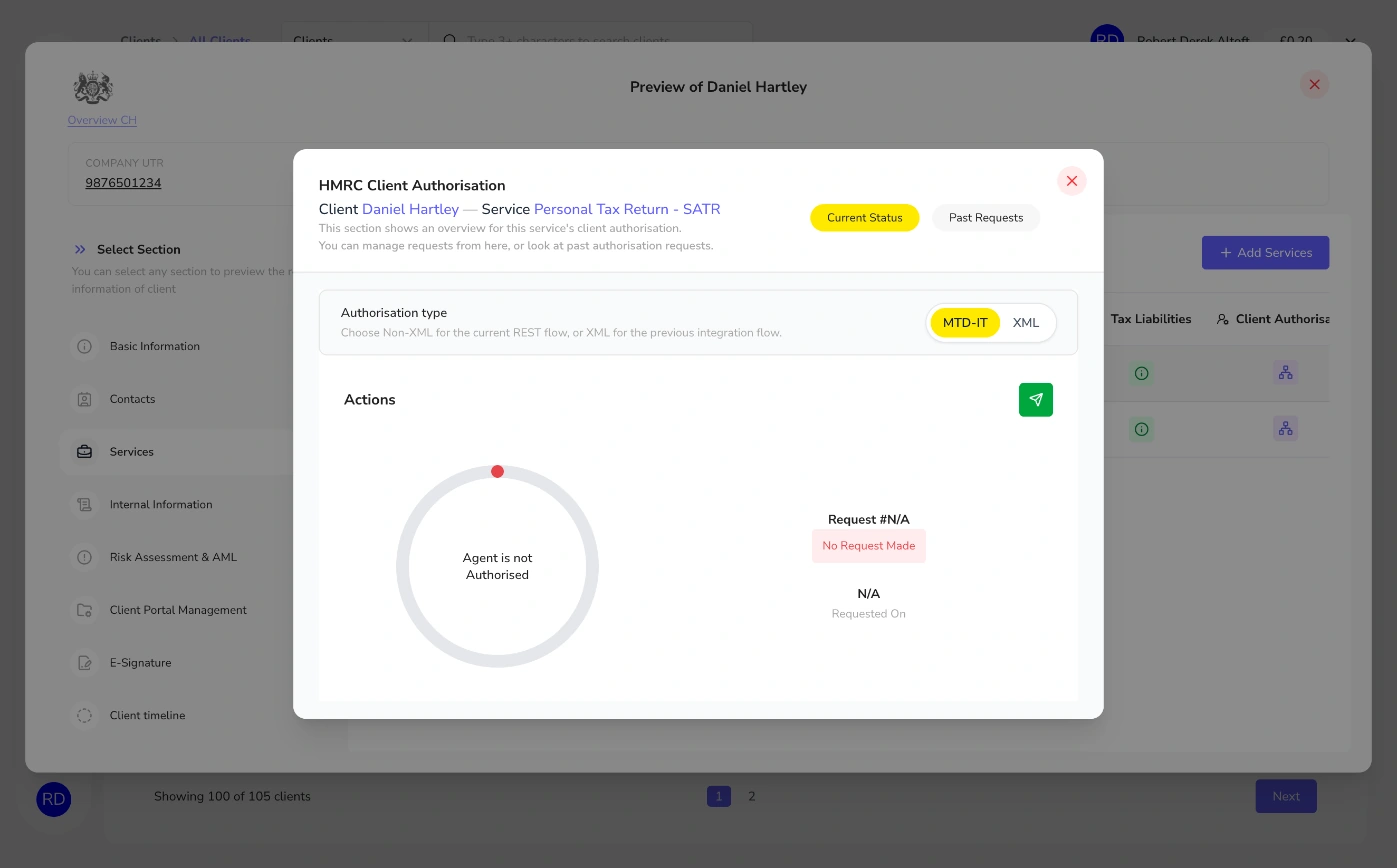Click first row tax liabilities info icon
This screenshot has height=868, width=1397.
[1141, 374]
